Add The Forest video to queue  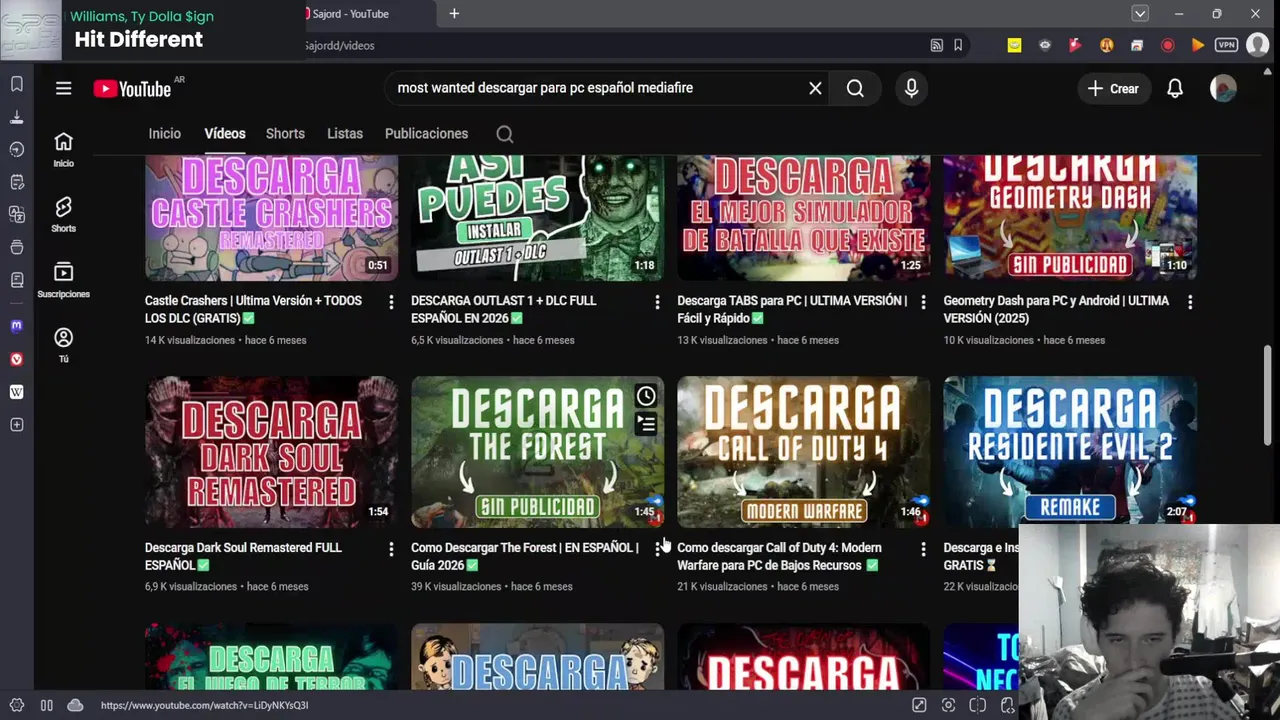click(646, 425)
